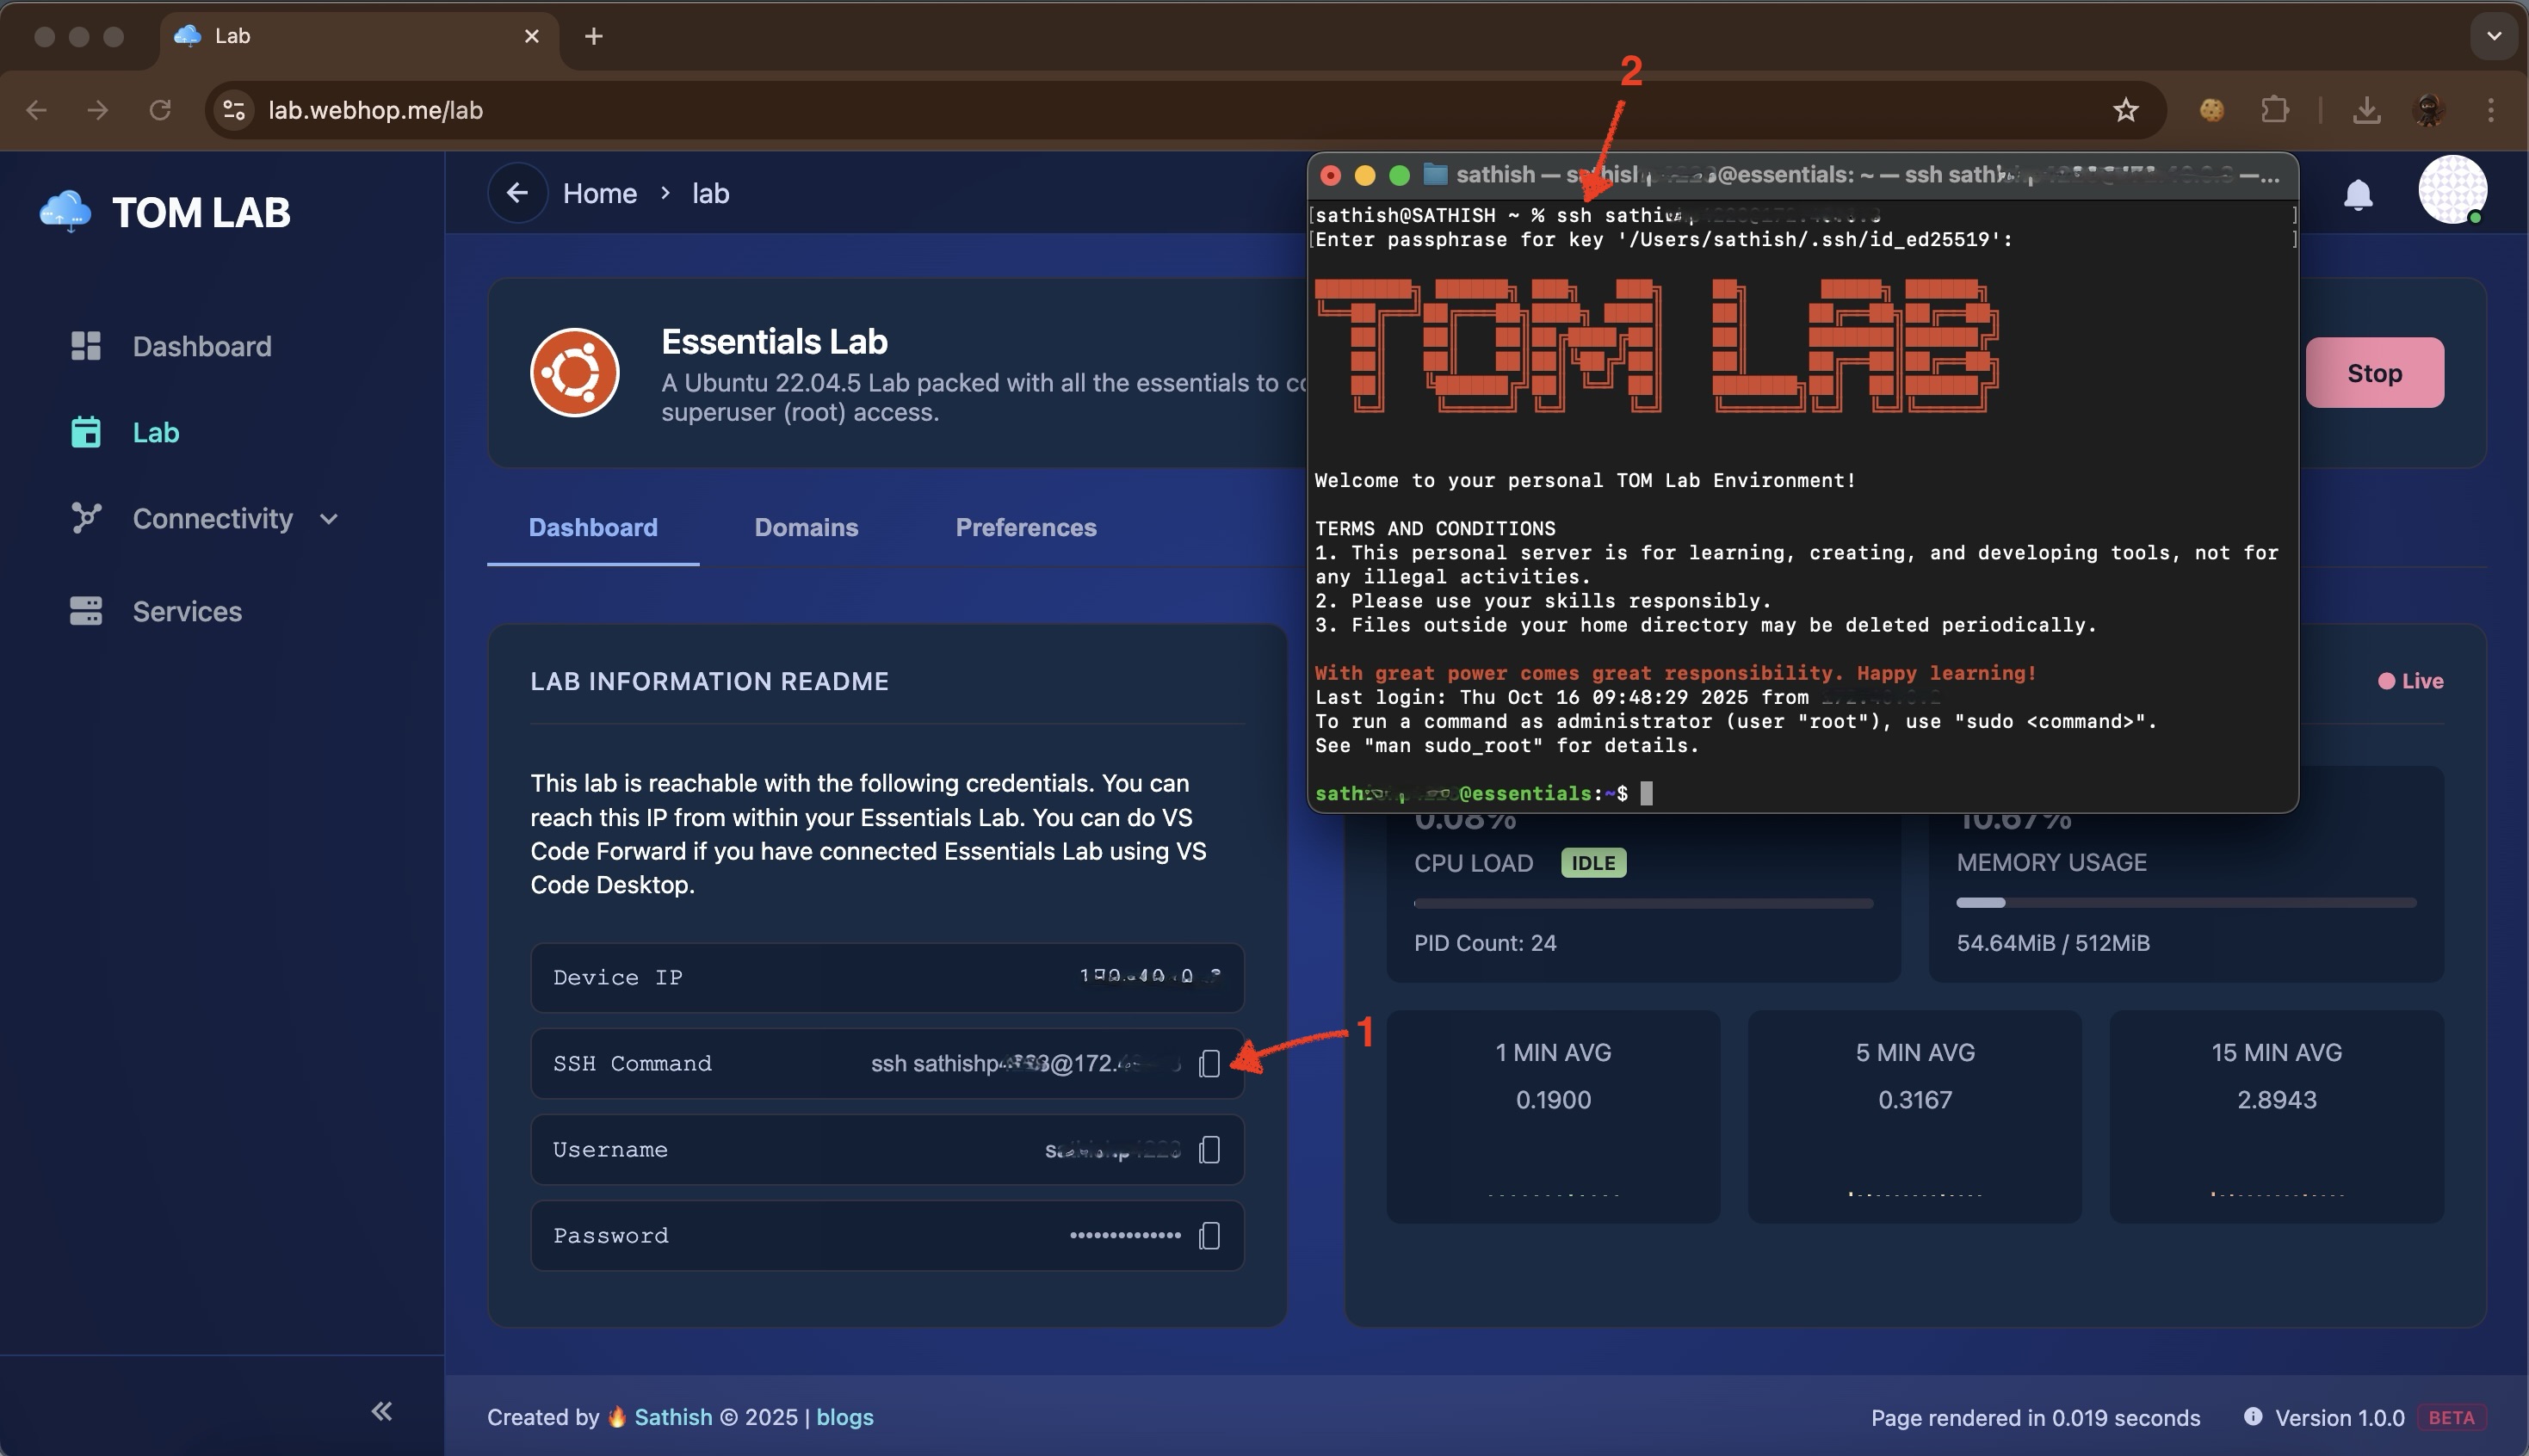Open the browser tab search chevron
Viewport: 2529px width, 1456px height.
point(2494,36)
